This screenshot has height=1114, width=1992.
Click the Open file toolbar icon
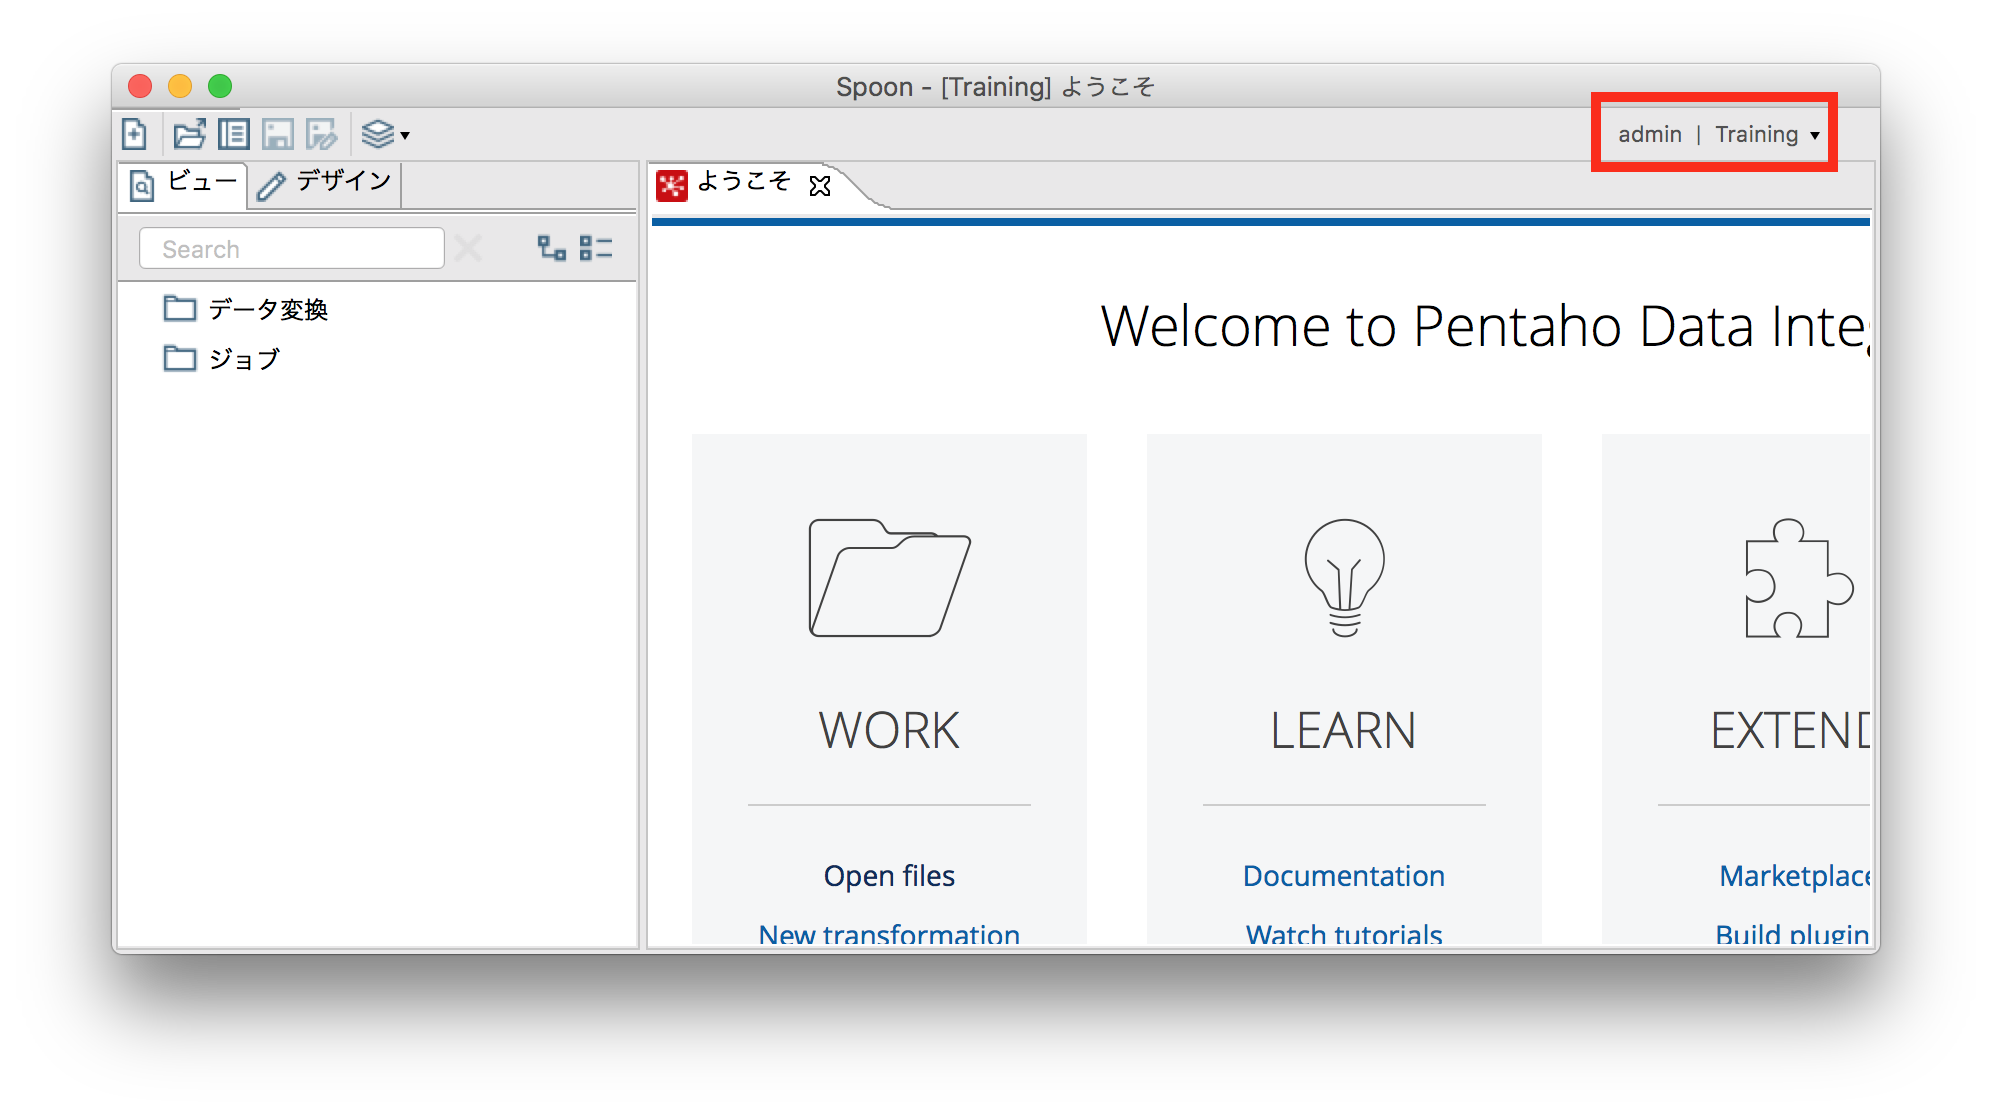click(x=189, y=134)
